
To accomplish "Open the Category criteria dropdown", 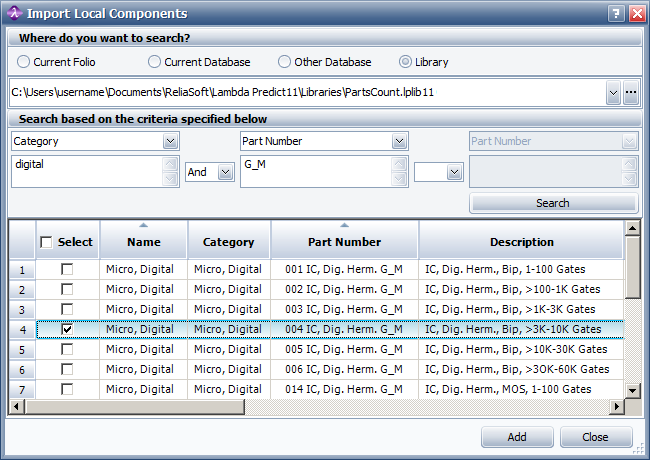I will pos(170,142).
